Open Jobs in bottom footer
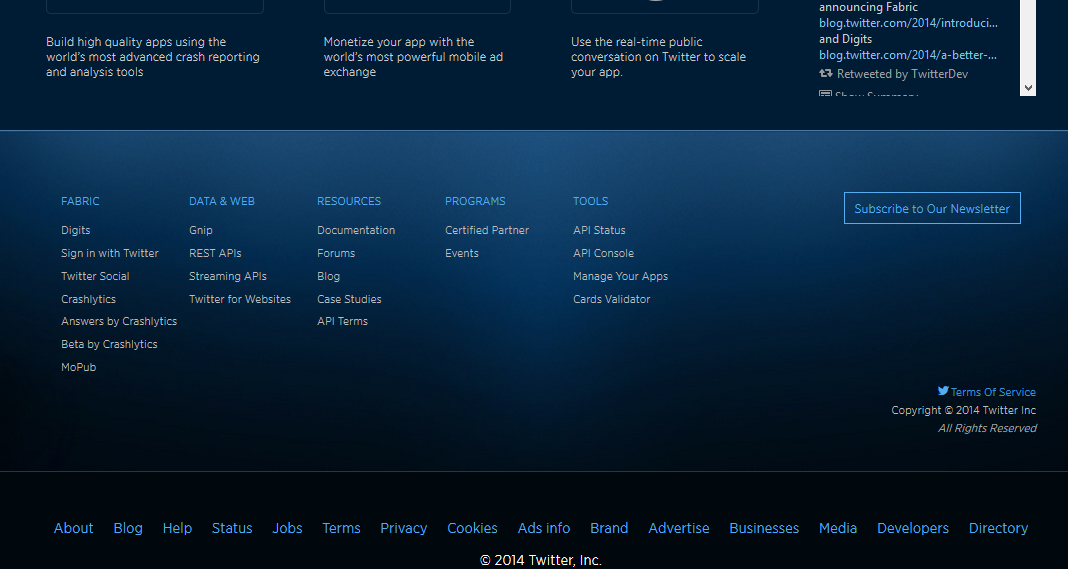 [x=287, y=528]
